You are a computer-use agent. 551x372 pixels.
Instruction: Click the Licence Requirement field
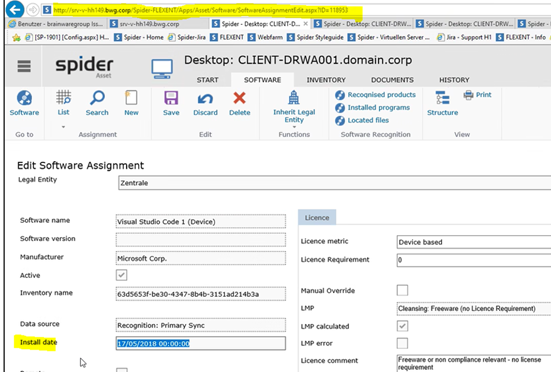click(474, 260)
